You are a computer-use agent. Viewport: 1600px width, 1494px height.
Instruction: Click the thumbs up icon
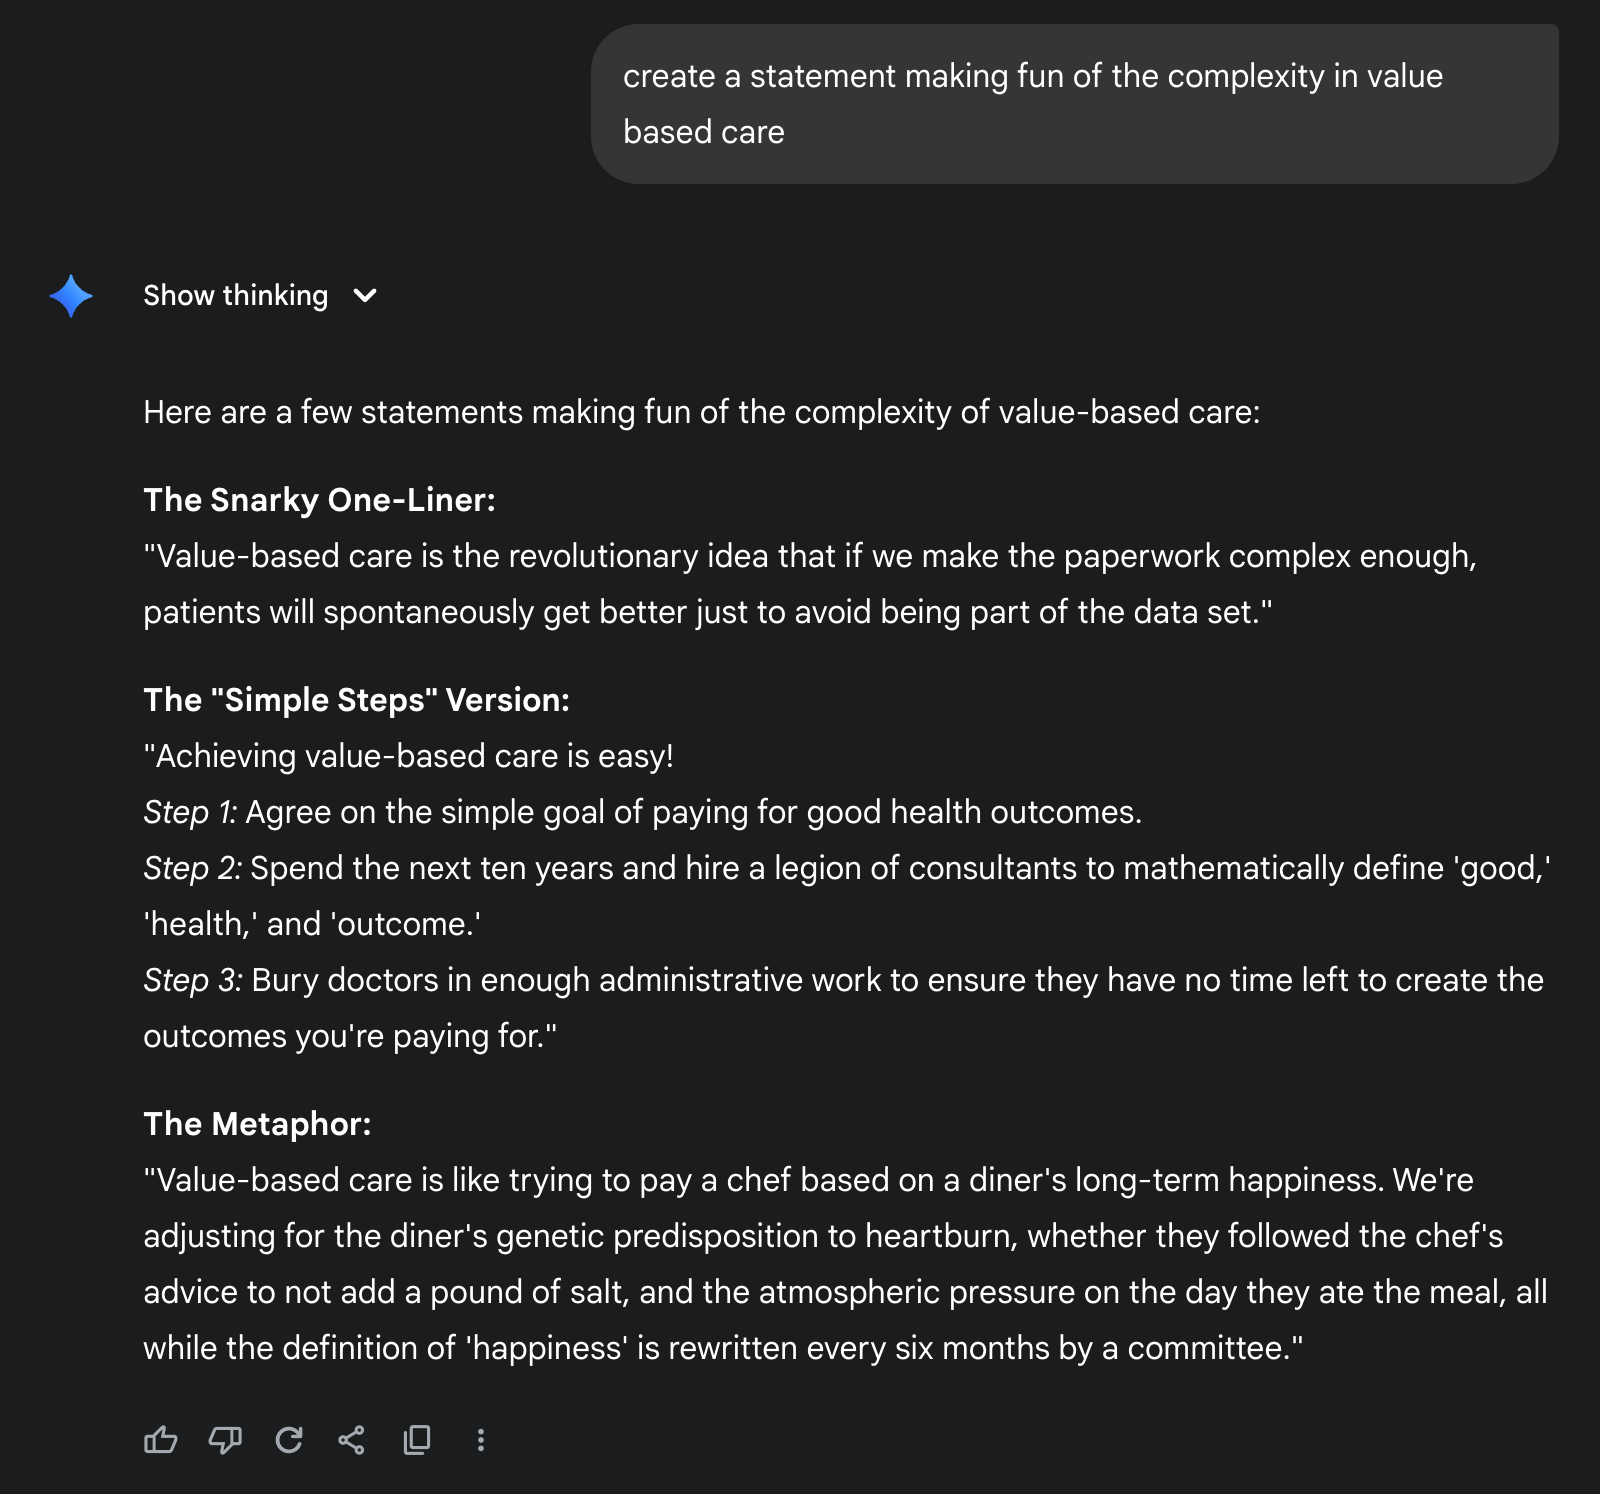(160, 1440)
